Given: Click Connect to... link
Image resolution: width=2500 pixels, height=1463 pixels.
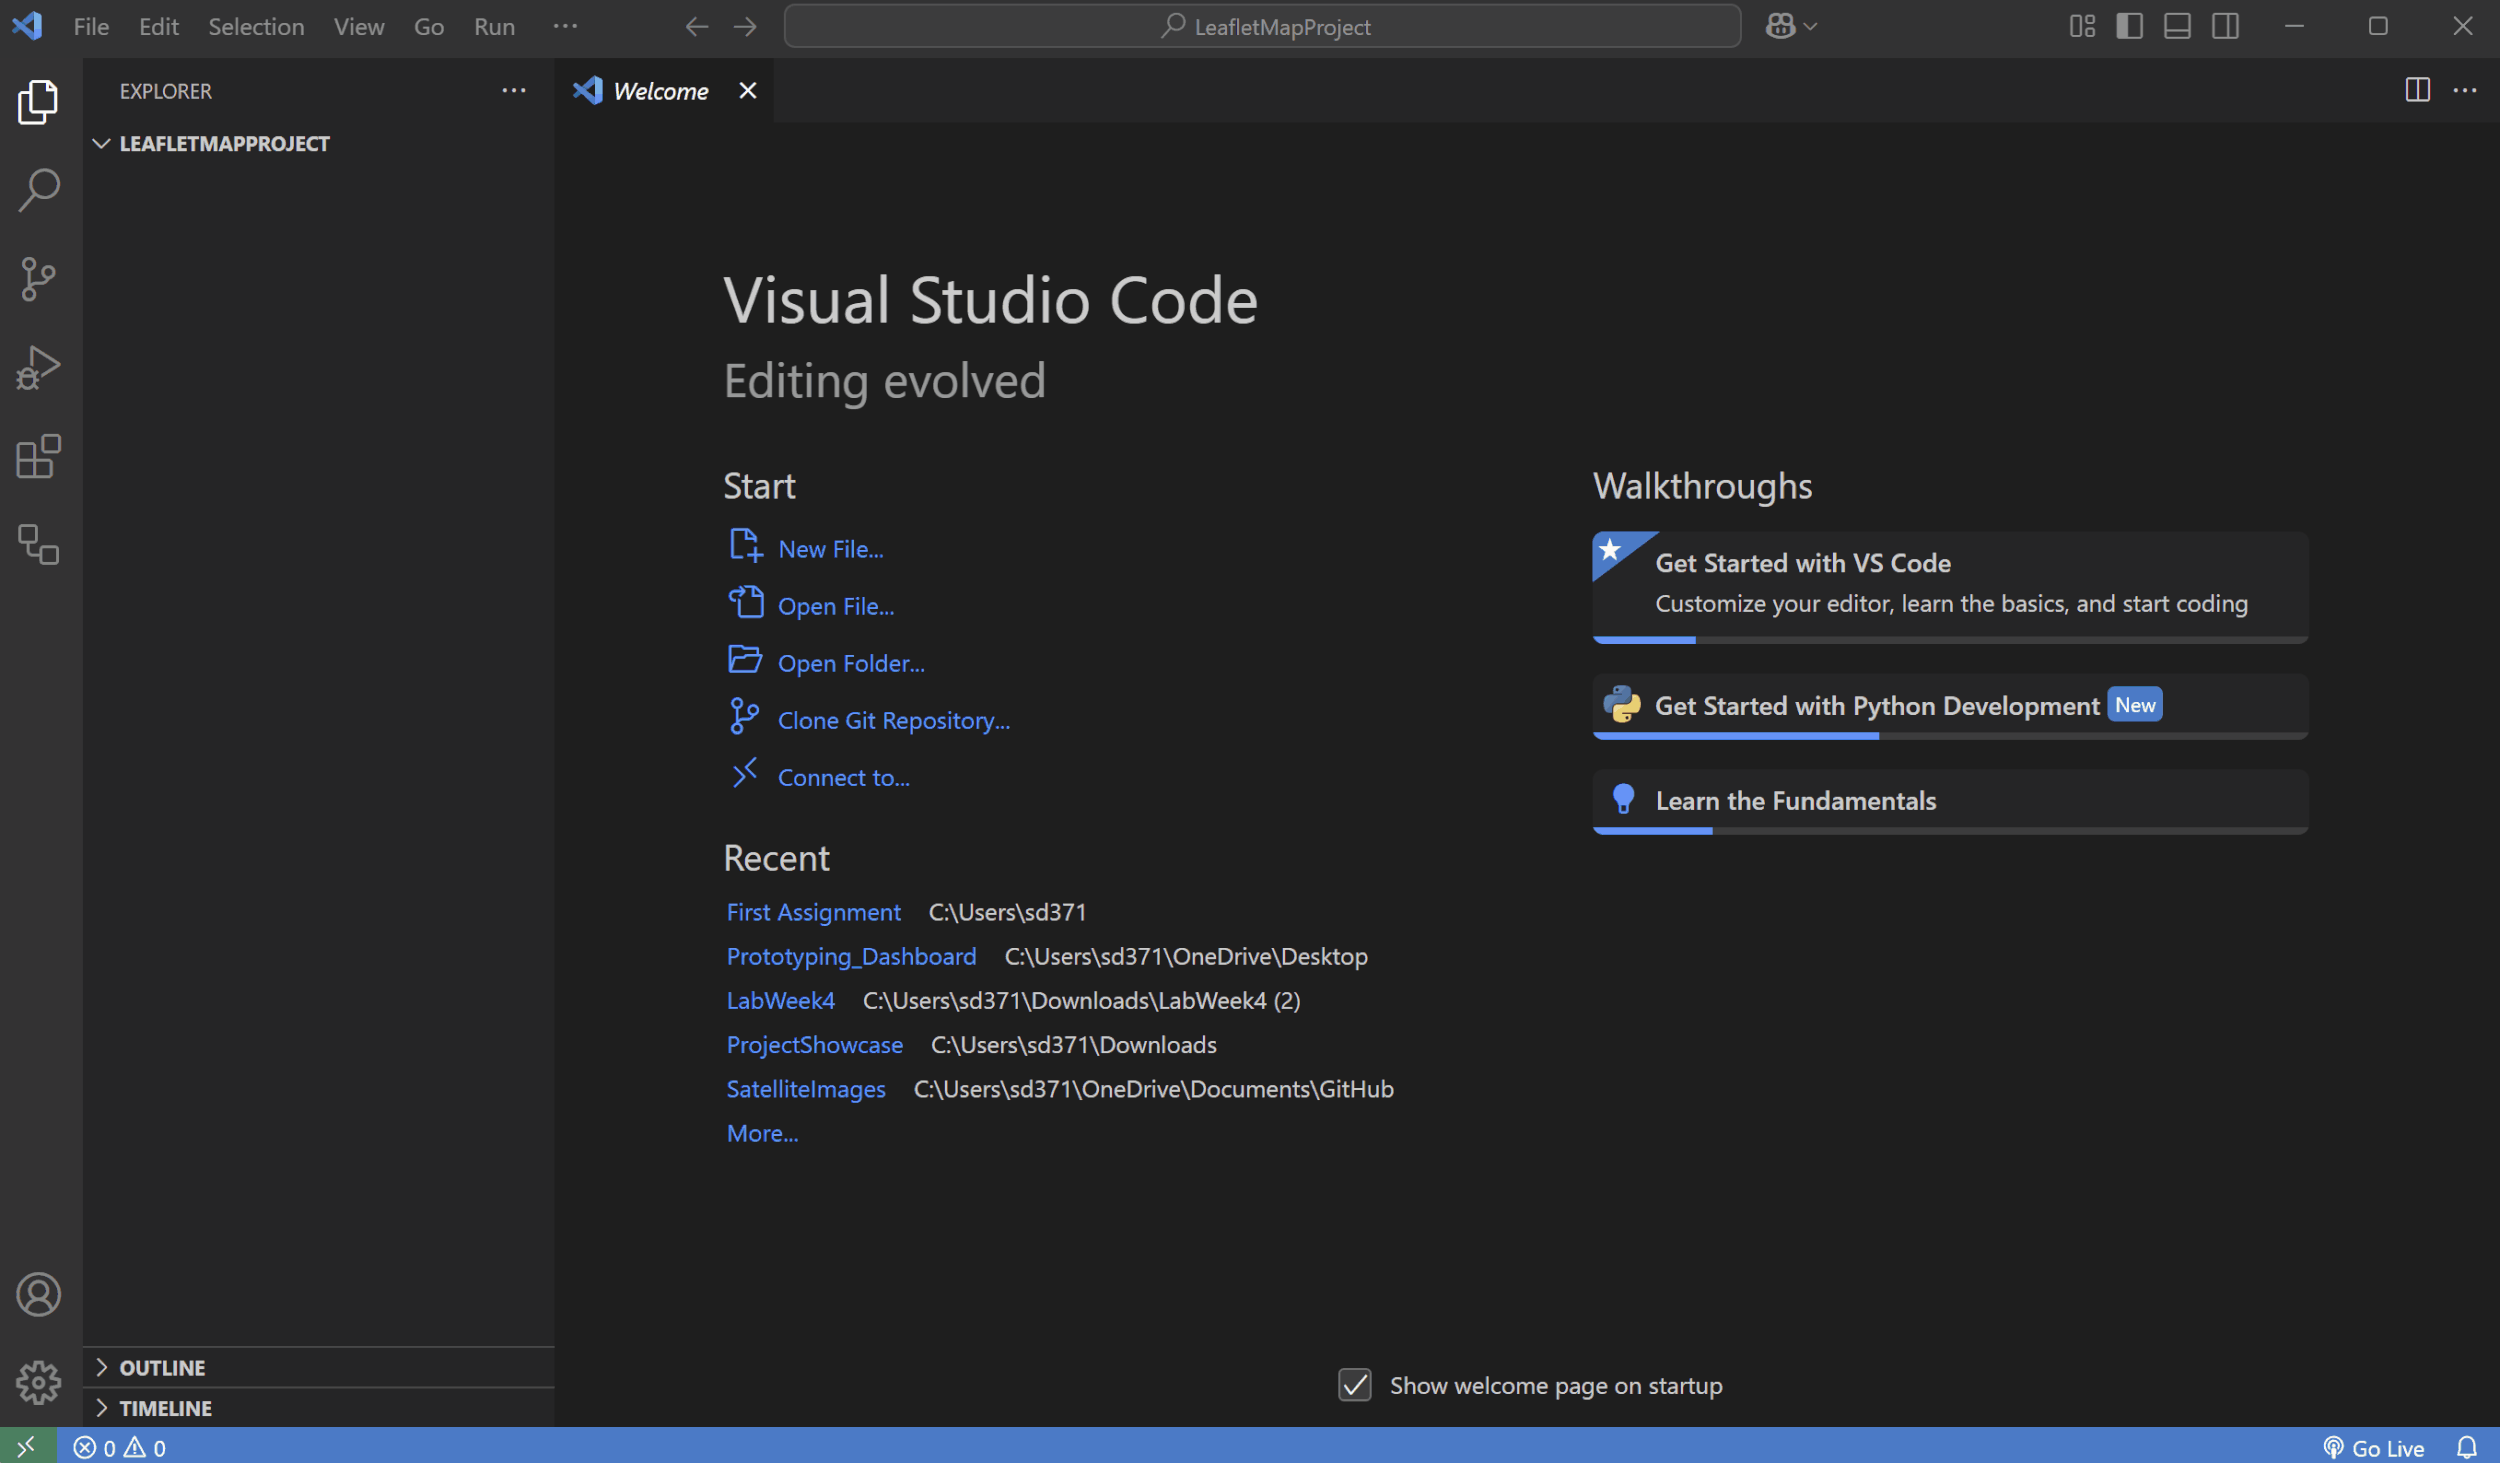Looking at the screenshot, I should (x=843, y=777).
